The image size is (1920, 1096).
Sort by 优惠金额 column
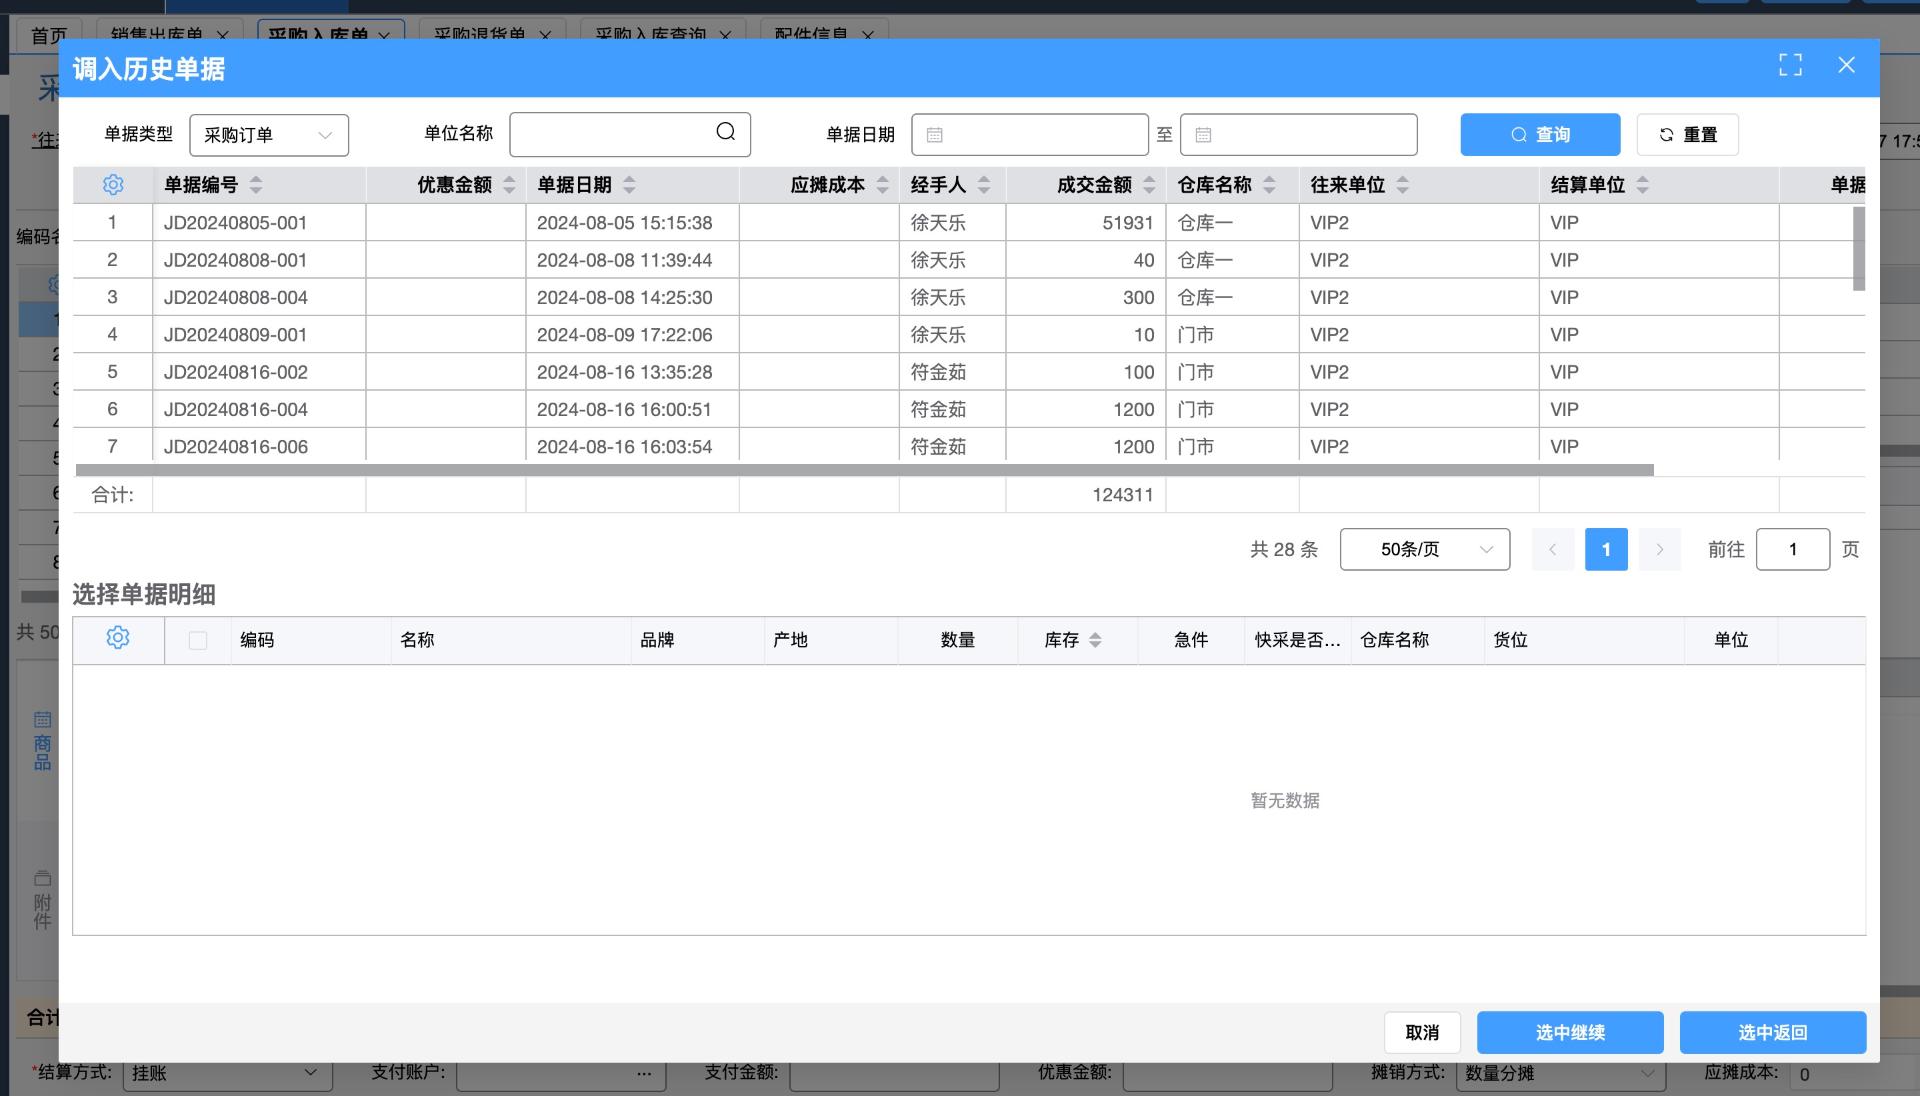509,185
